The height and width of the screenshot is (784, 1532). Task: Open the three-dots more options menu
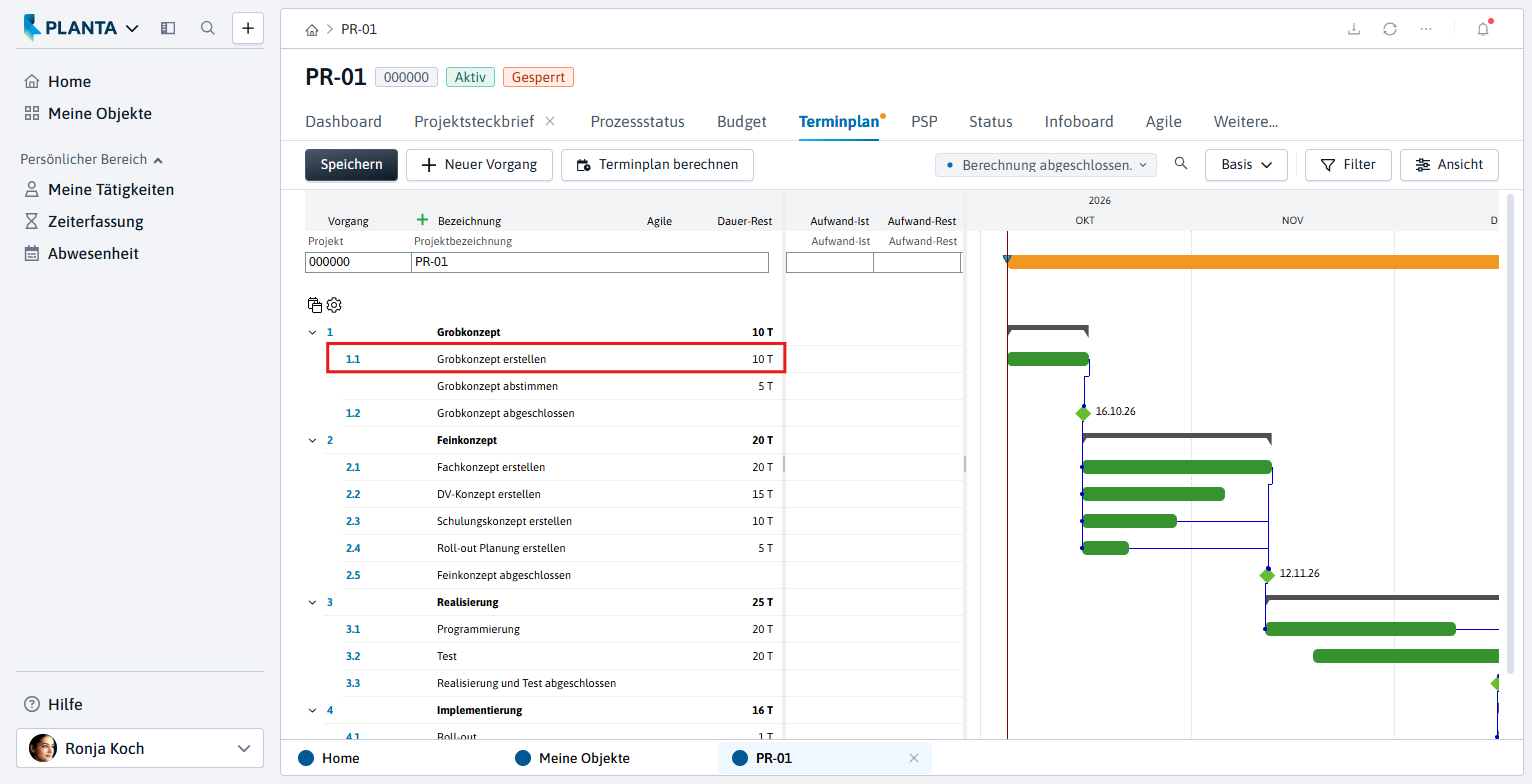1426,29
